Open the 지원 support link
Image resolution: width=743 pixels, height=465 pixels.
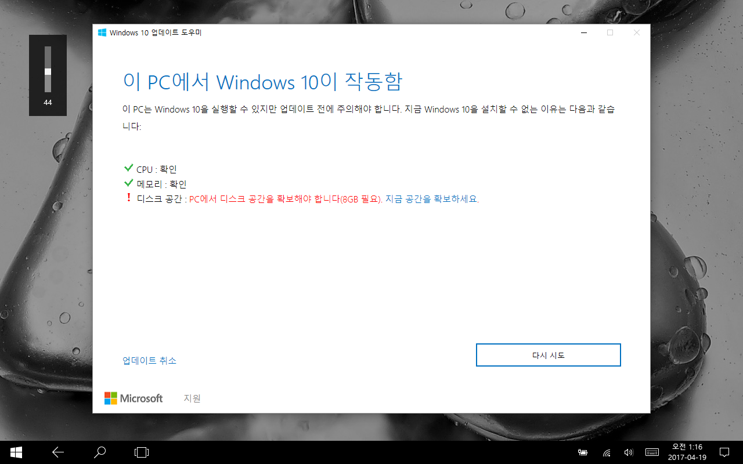[x=192, y=399]
